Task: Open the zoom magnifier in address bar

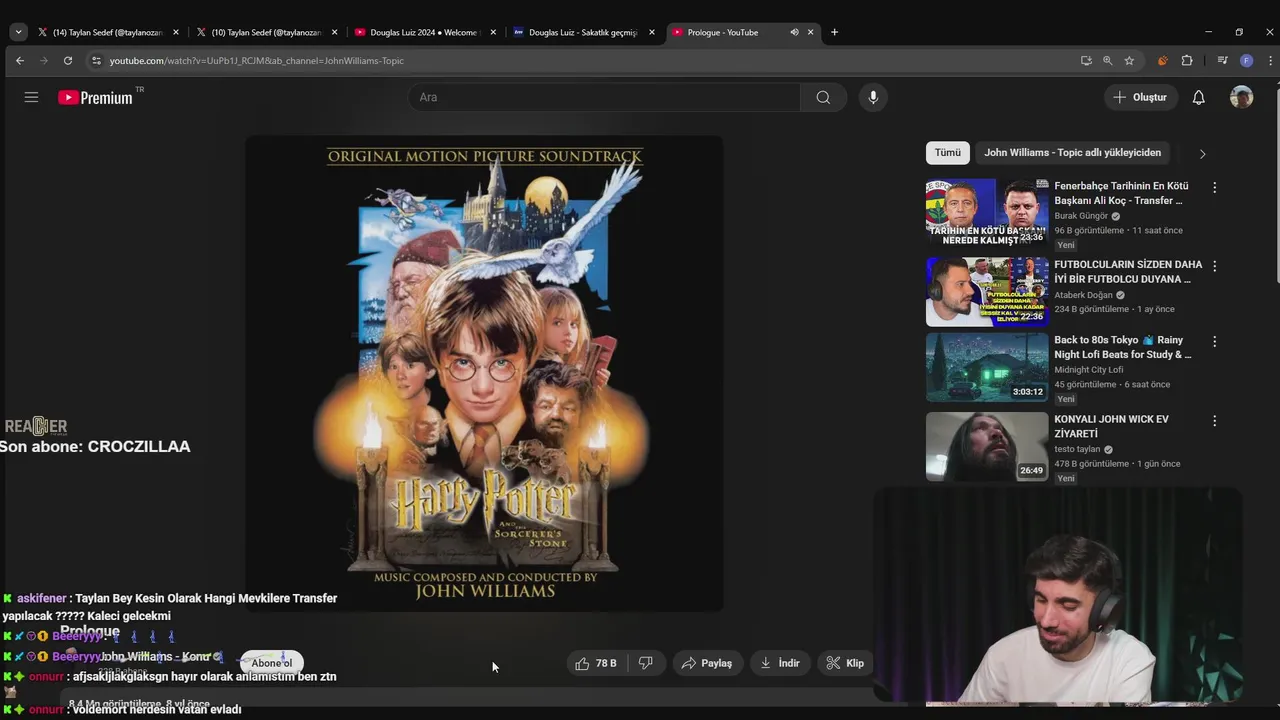Action: point(1107,61)
